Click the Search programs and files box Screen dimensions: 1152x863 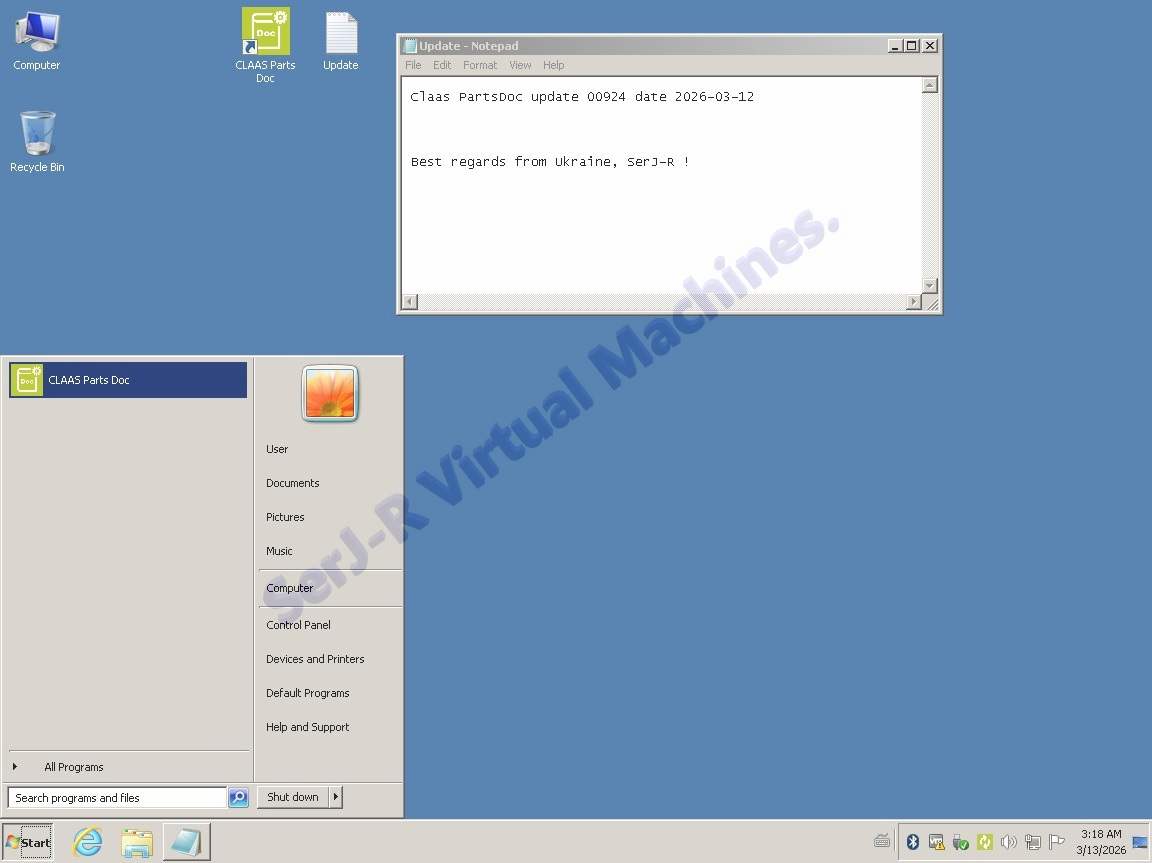tap(117, 798)
